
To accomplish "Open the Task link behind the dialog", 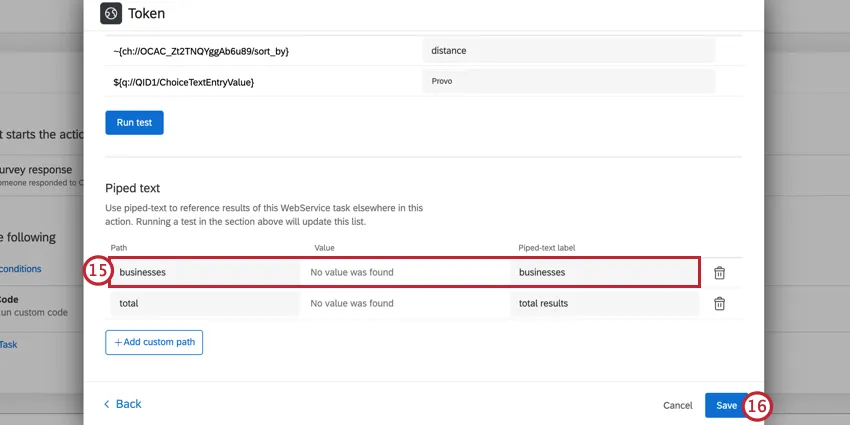I will click(8, 344).
